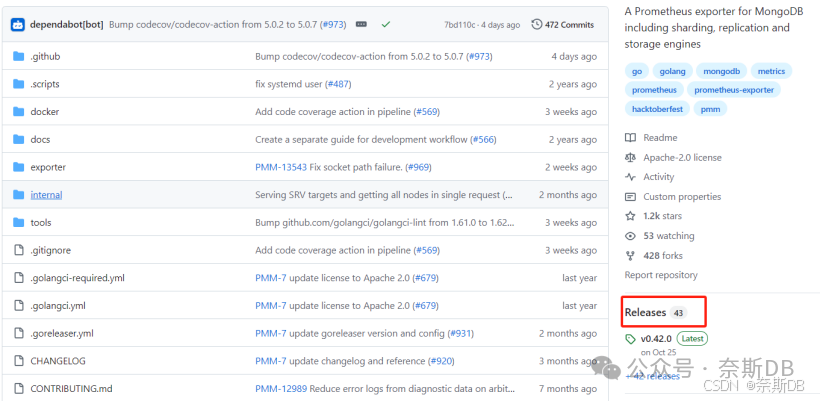Screen dimensions: 820x401
Task: Click the tools folder icon
Action: click(19, 222)
